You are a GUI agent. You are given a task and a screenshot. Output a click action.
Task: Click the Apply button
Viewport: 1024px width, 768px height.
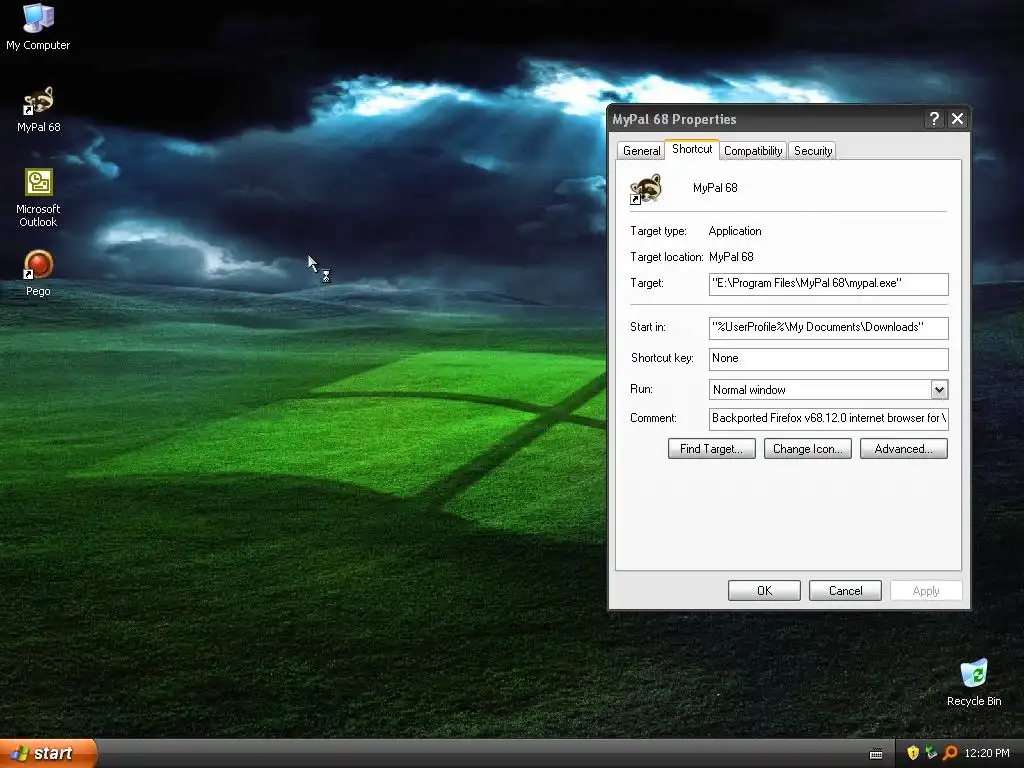pyautogui.click(x=925, y=590)
